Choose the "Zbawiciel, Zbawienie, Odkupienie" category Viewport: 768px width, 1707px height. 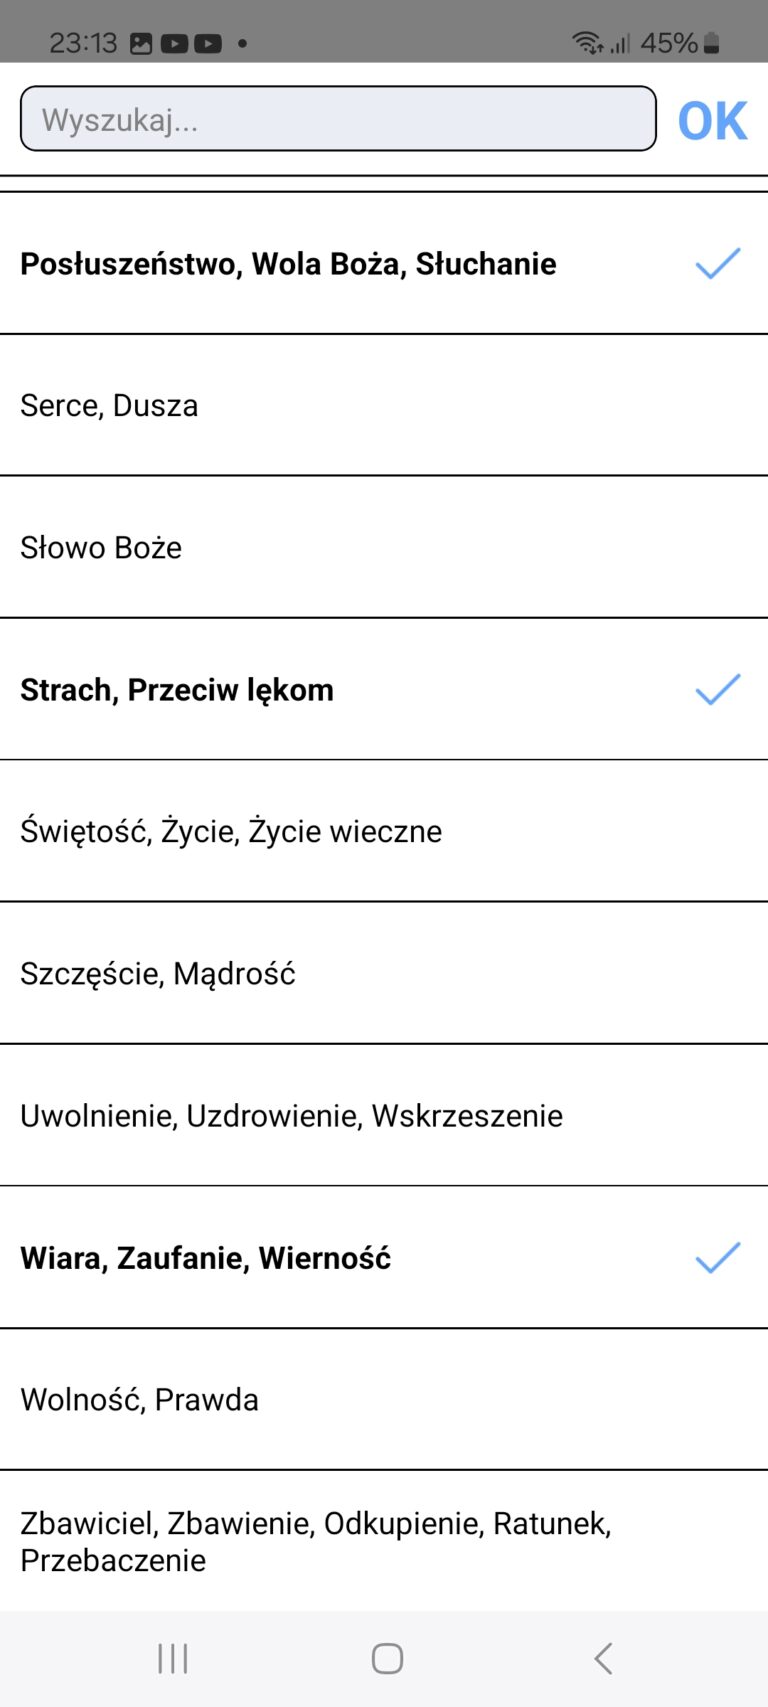(384, 1542)
